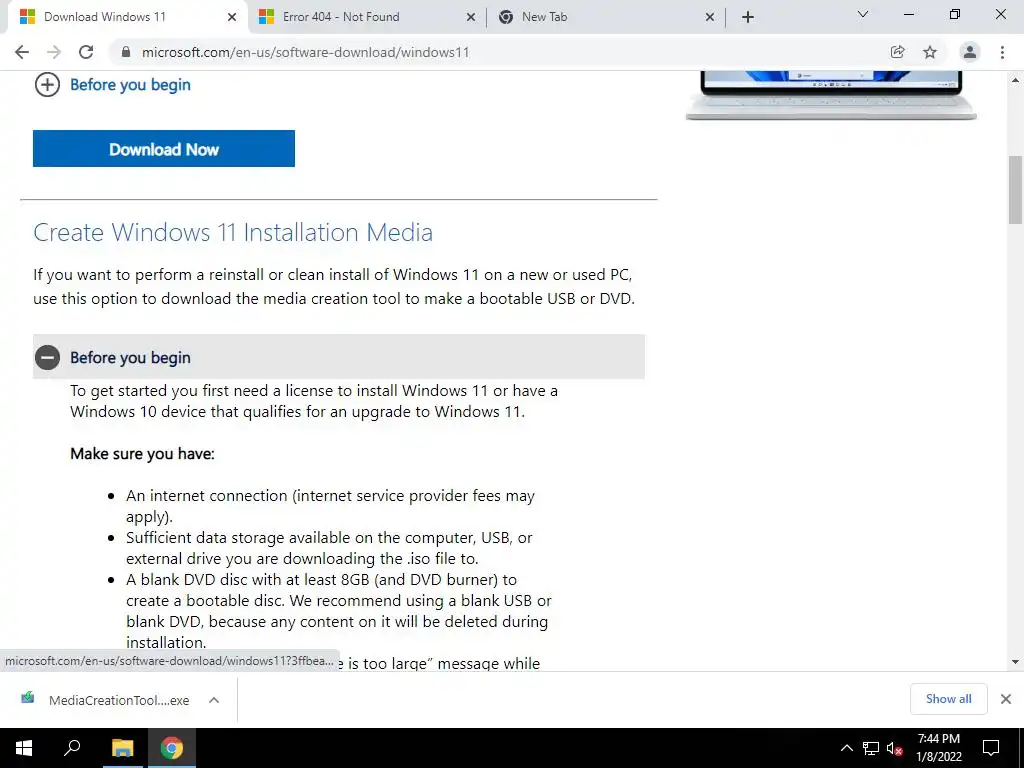The image size is (1024, 768).
Task: Click scrollbar down arrow
Action: (1015, 662)
